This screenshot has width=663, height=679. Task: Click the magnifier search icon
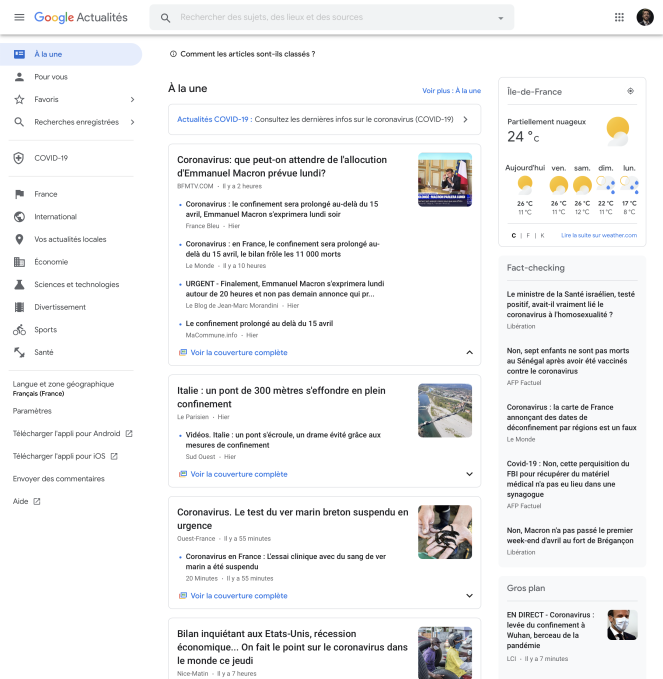pos(165,18)
